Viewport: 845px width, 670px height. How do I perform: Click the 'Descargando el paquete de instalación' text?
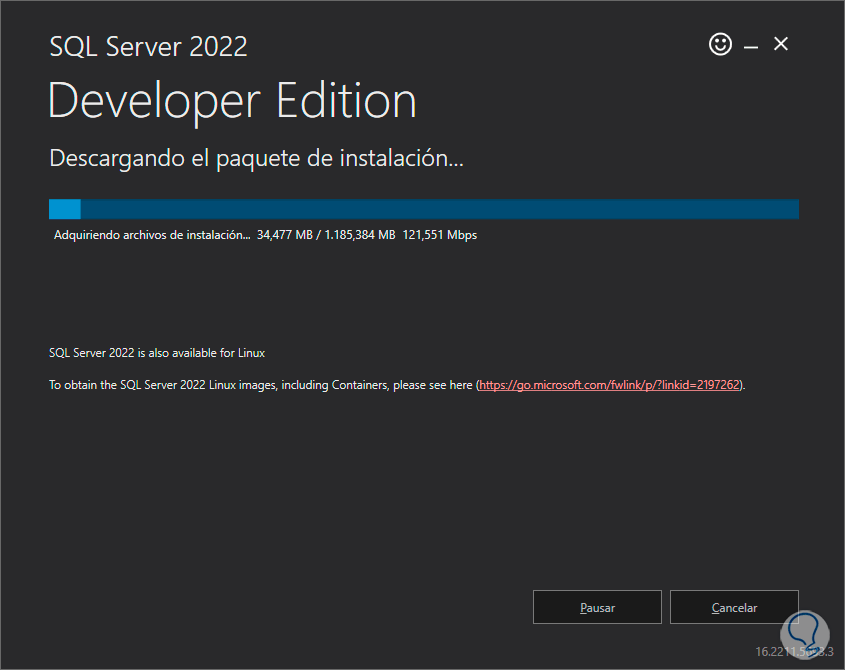point(257,158)
